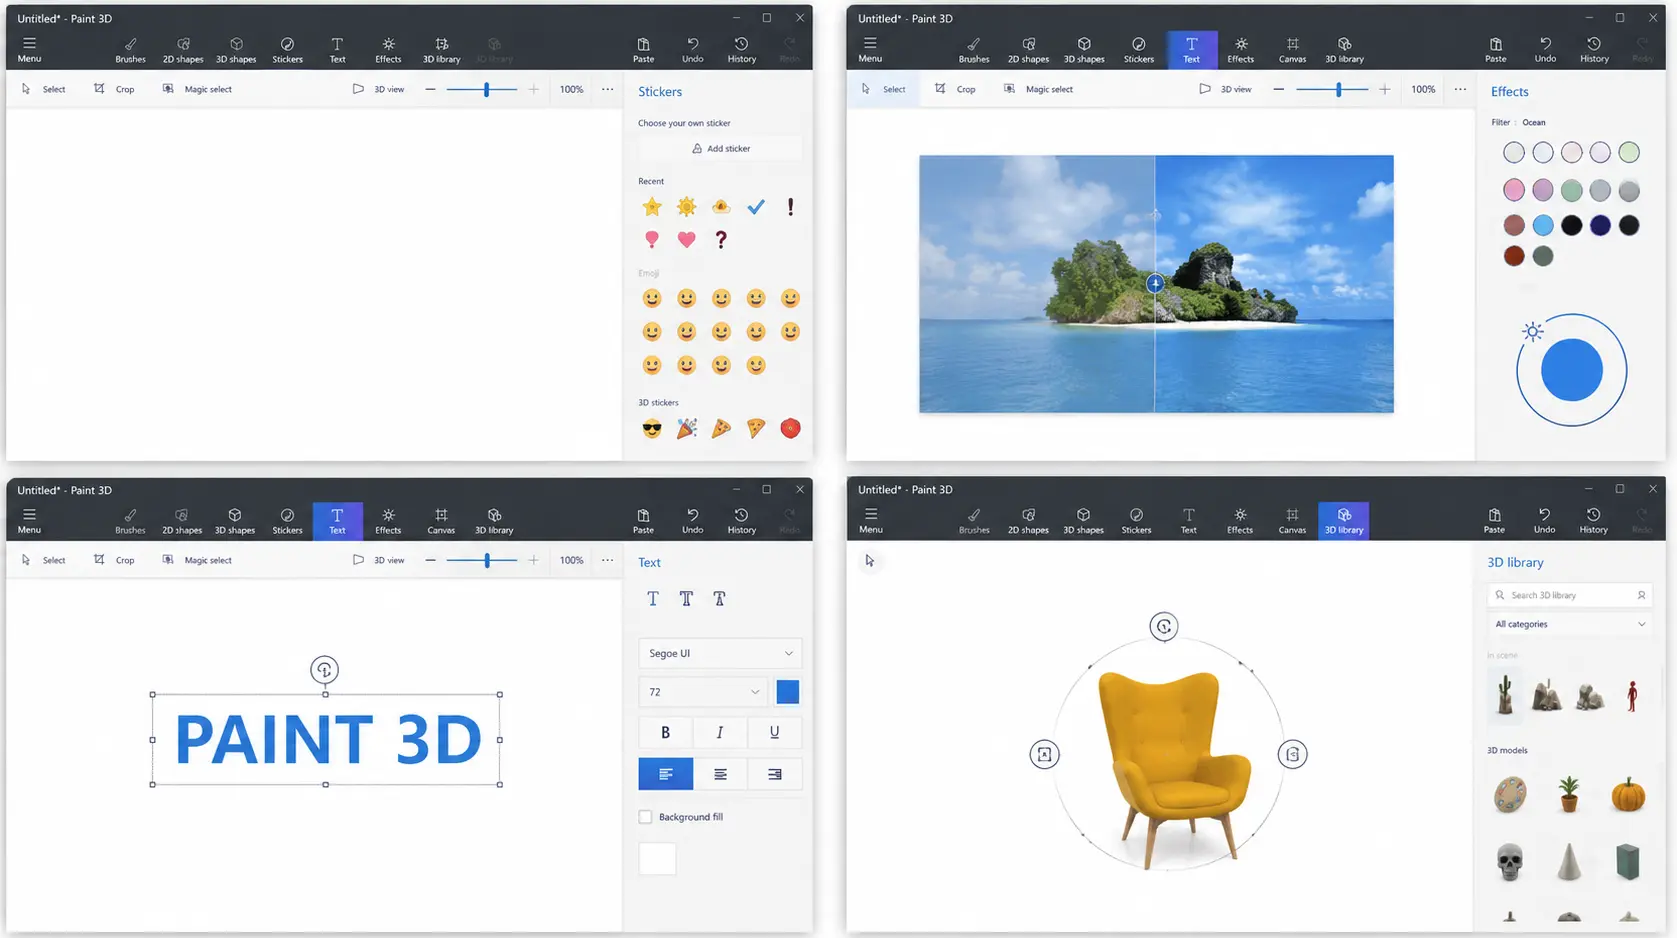Open the font size 72 dropdown
Screen dimensions: 1677x938
704,692
